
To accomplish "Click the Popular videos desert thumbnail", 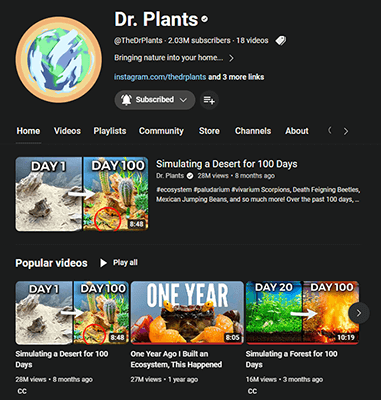I will point(72,313).
